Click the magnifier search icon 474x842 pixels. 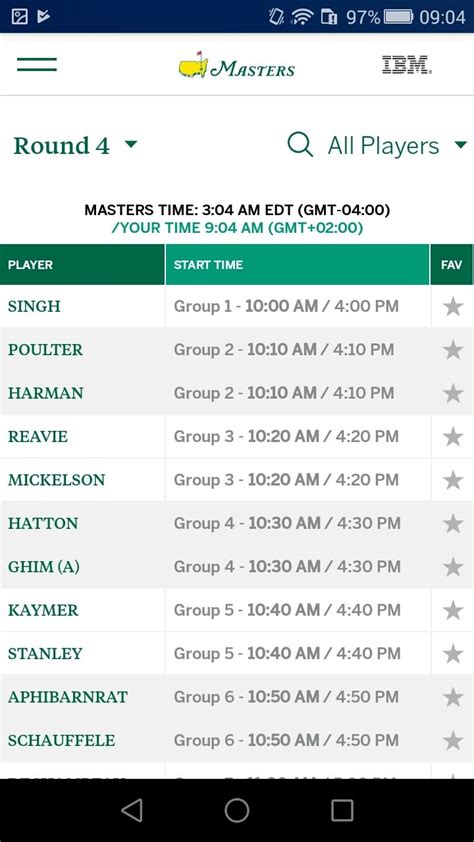click(300, 144)
